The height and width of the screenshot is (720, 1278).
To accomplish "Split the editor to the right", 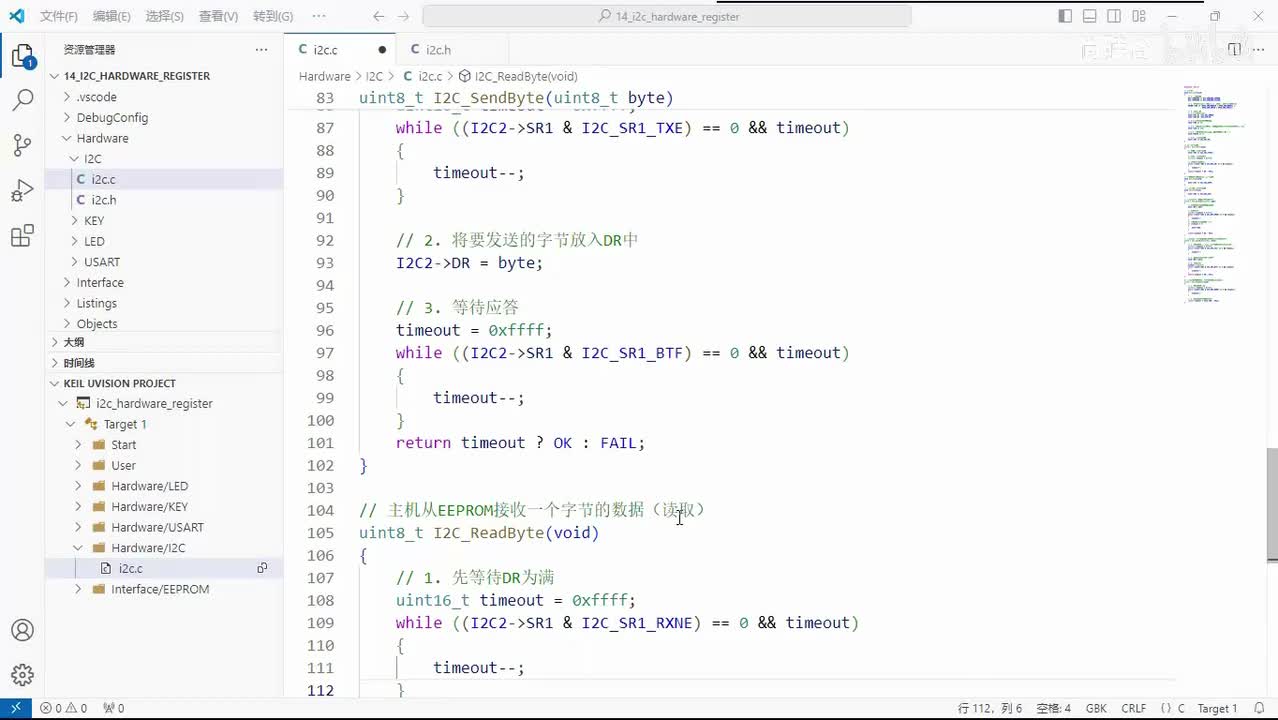I will click(1234, 49).
